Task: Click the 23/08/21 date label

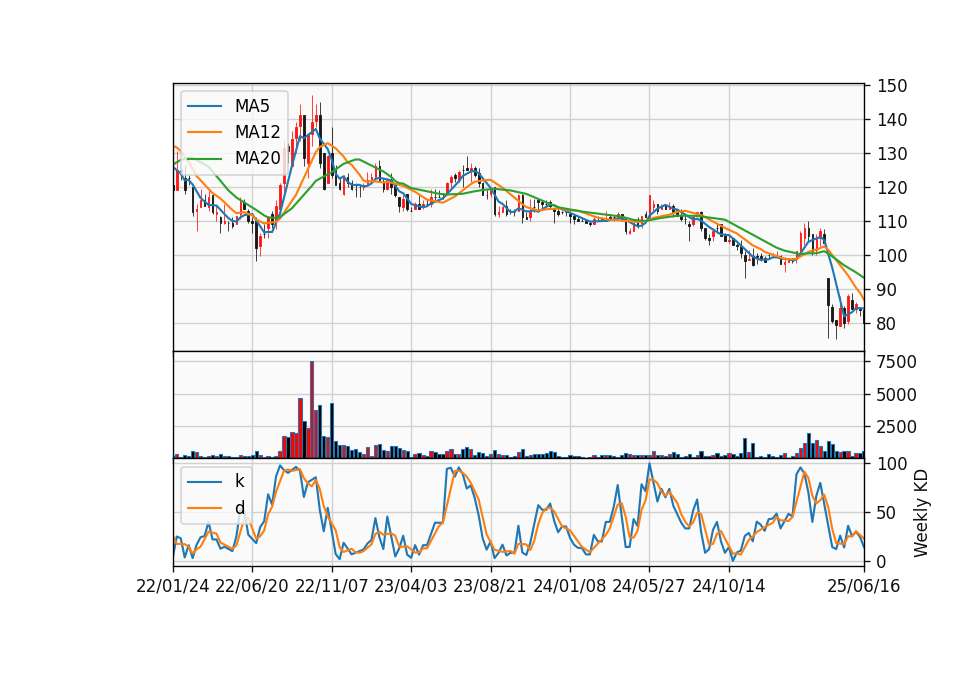Action: click(490, 586)
